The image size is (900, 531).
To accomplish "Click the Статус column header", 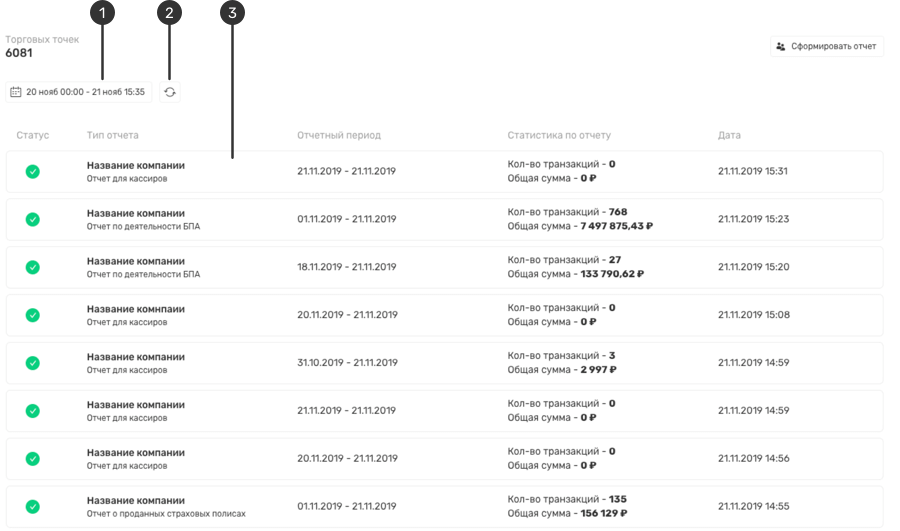I will (x=33, y=135).
